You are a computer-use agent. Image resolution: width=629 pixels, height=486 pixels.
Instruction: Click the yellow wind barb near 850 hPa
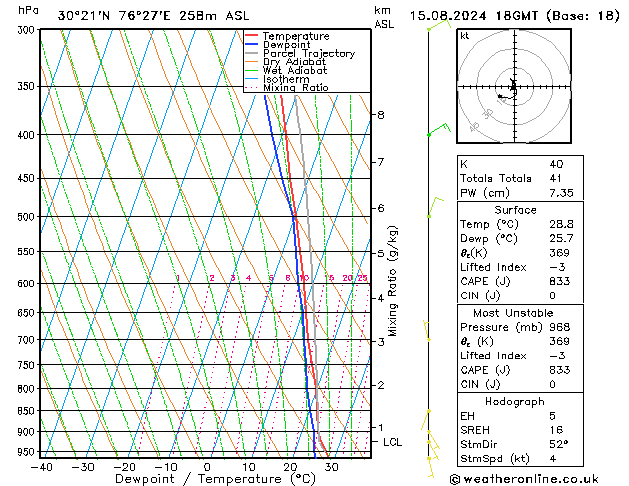point(426,419)
